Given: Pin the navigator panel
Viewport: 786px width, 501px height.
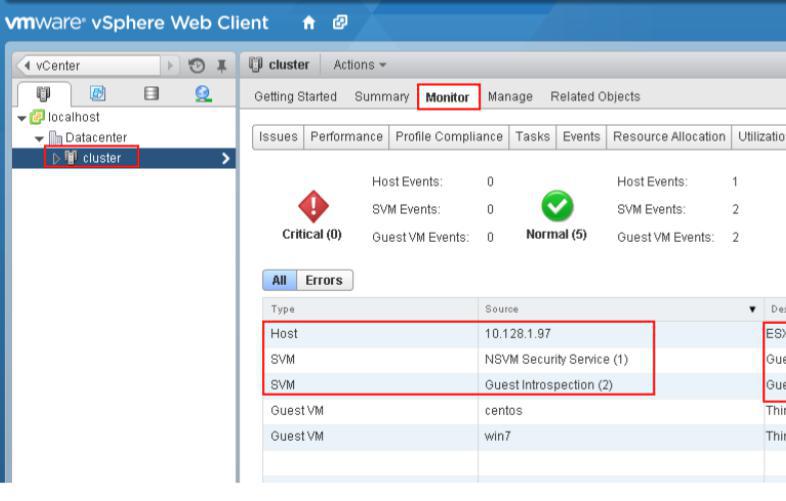Looking at the screenshot, I should pos(222,66).
